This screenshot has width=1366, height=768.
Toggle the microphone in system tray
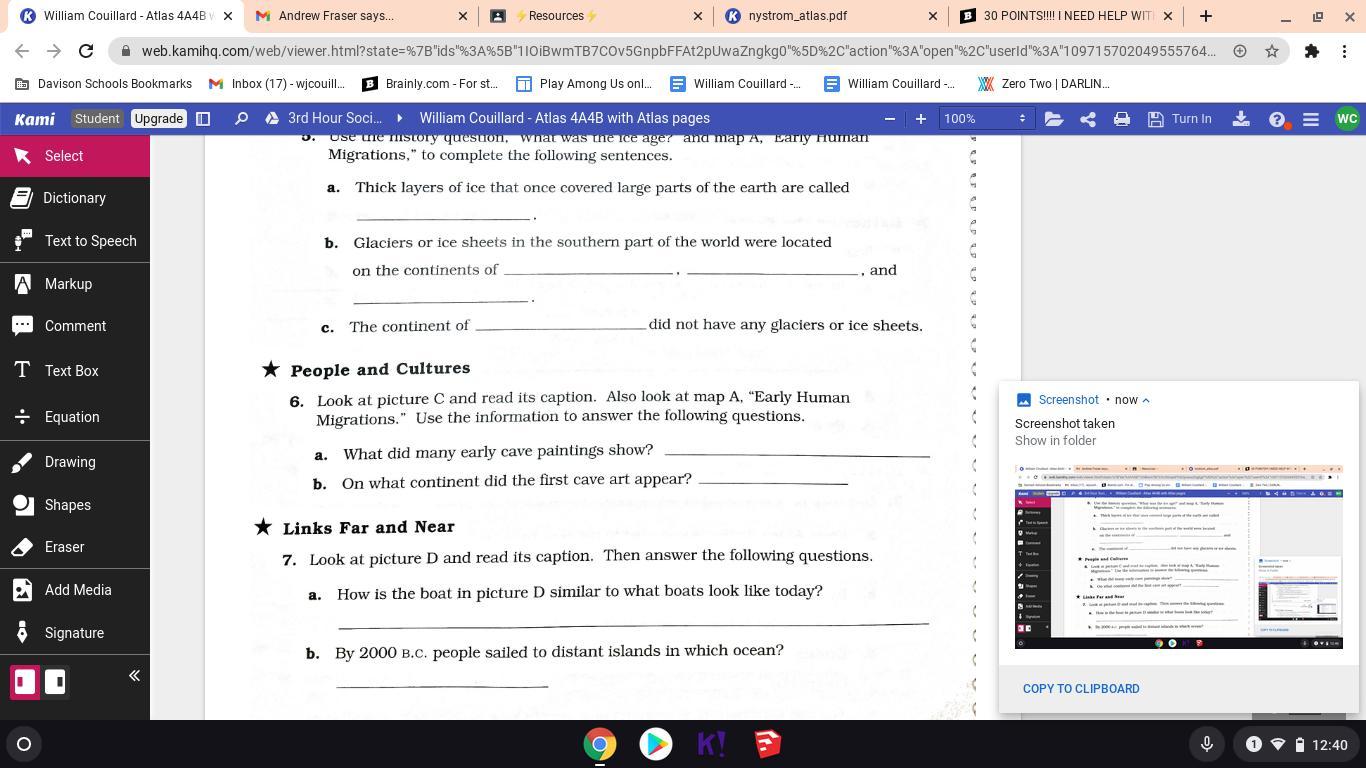(x=1207, y=744)
